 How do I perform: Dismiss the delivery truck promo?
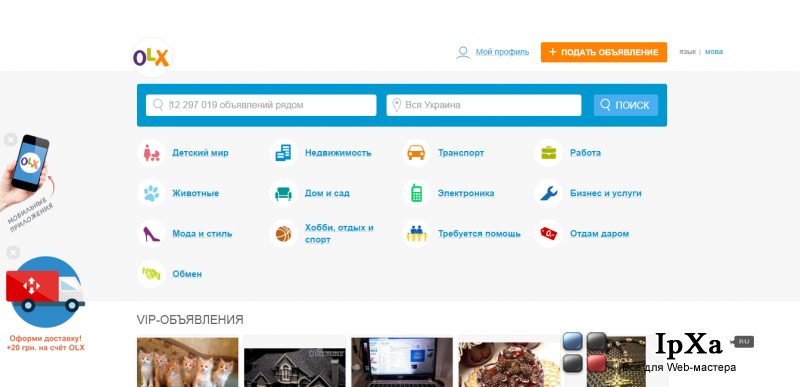coord(13,252)
